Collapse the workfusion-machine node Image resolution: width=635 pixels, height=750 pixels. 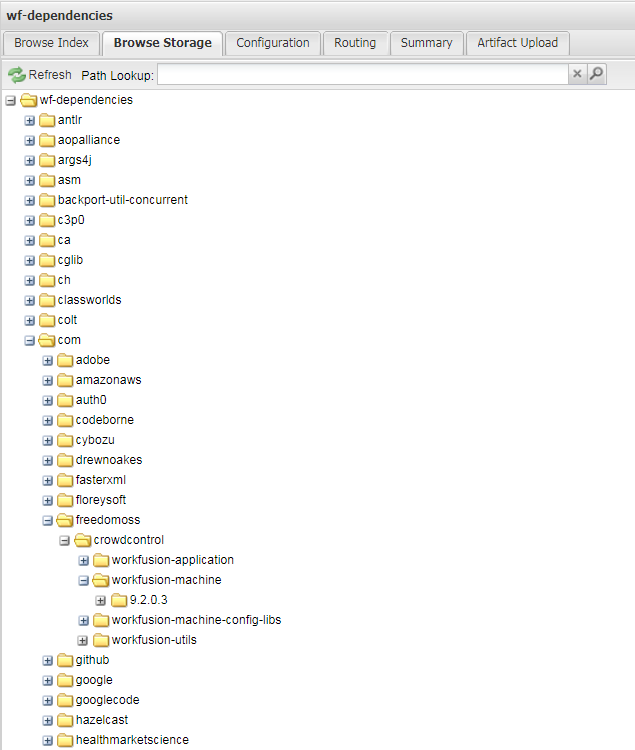pyautogui.click(x=84, y=581)
